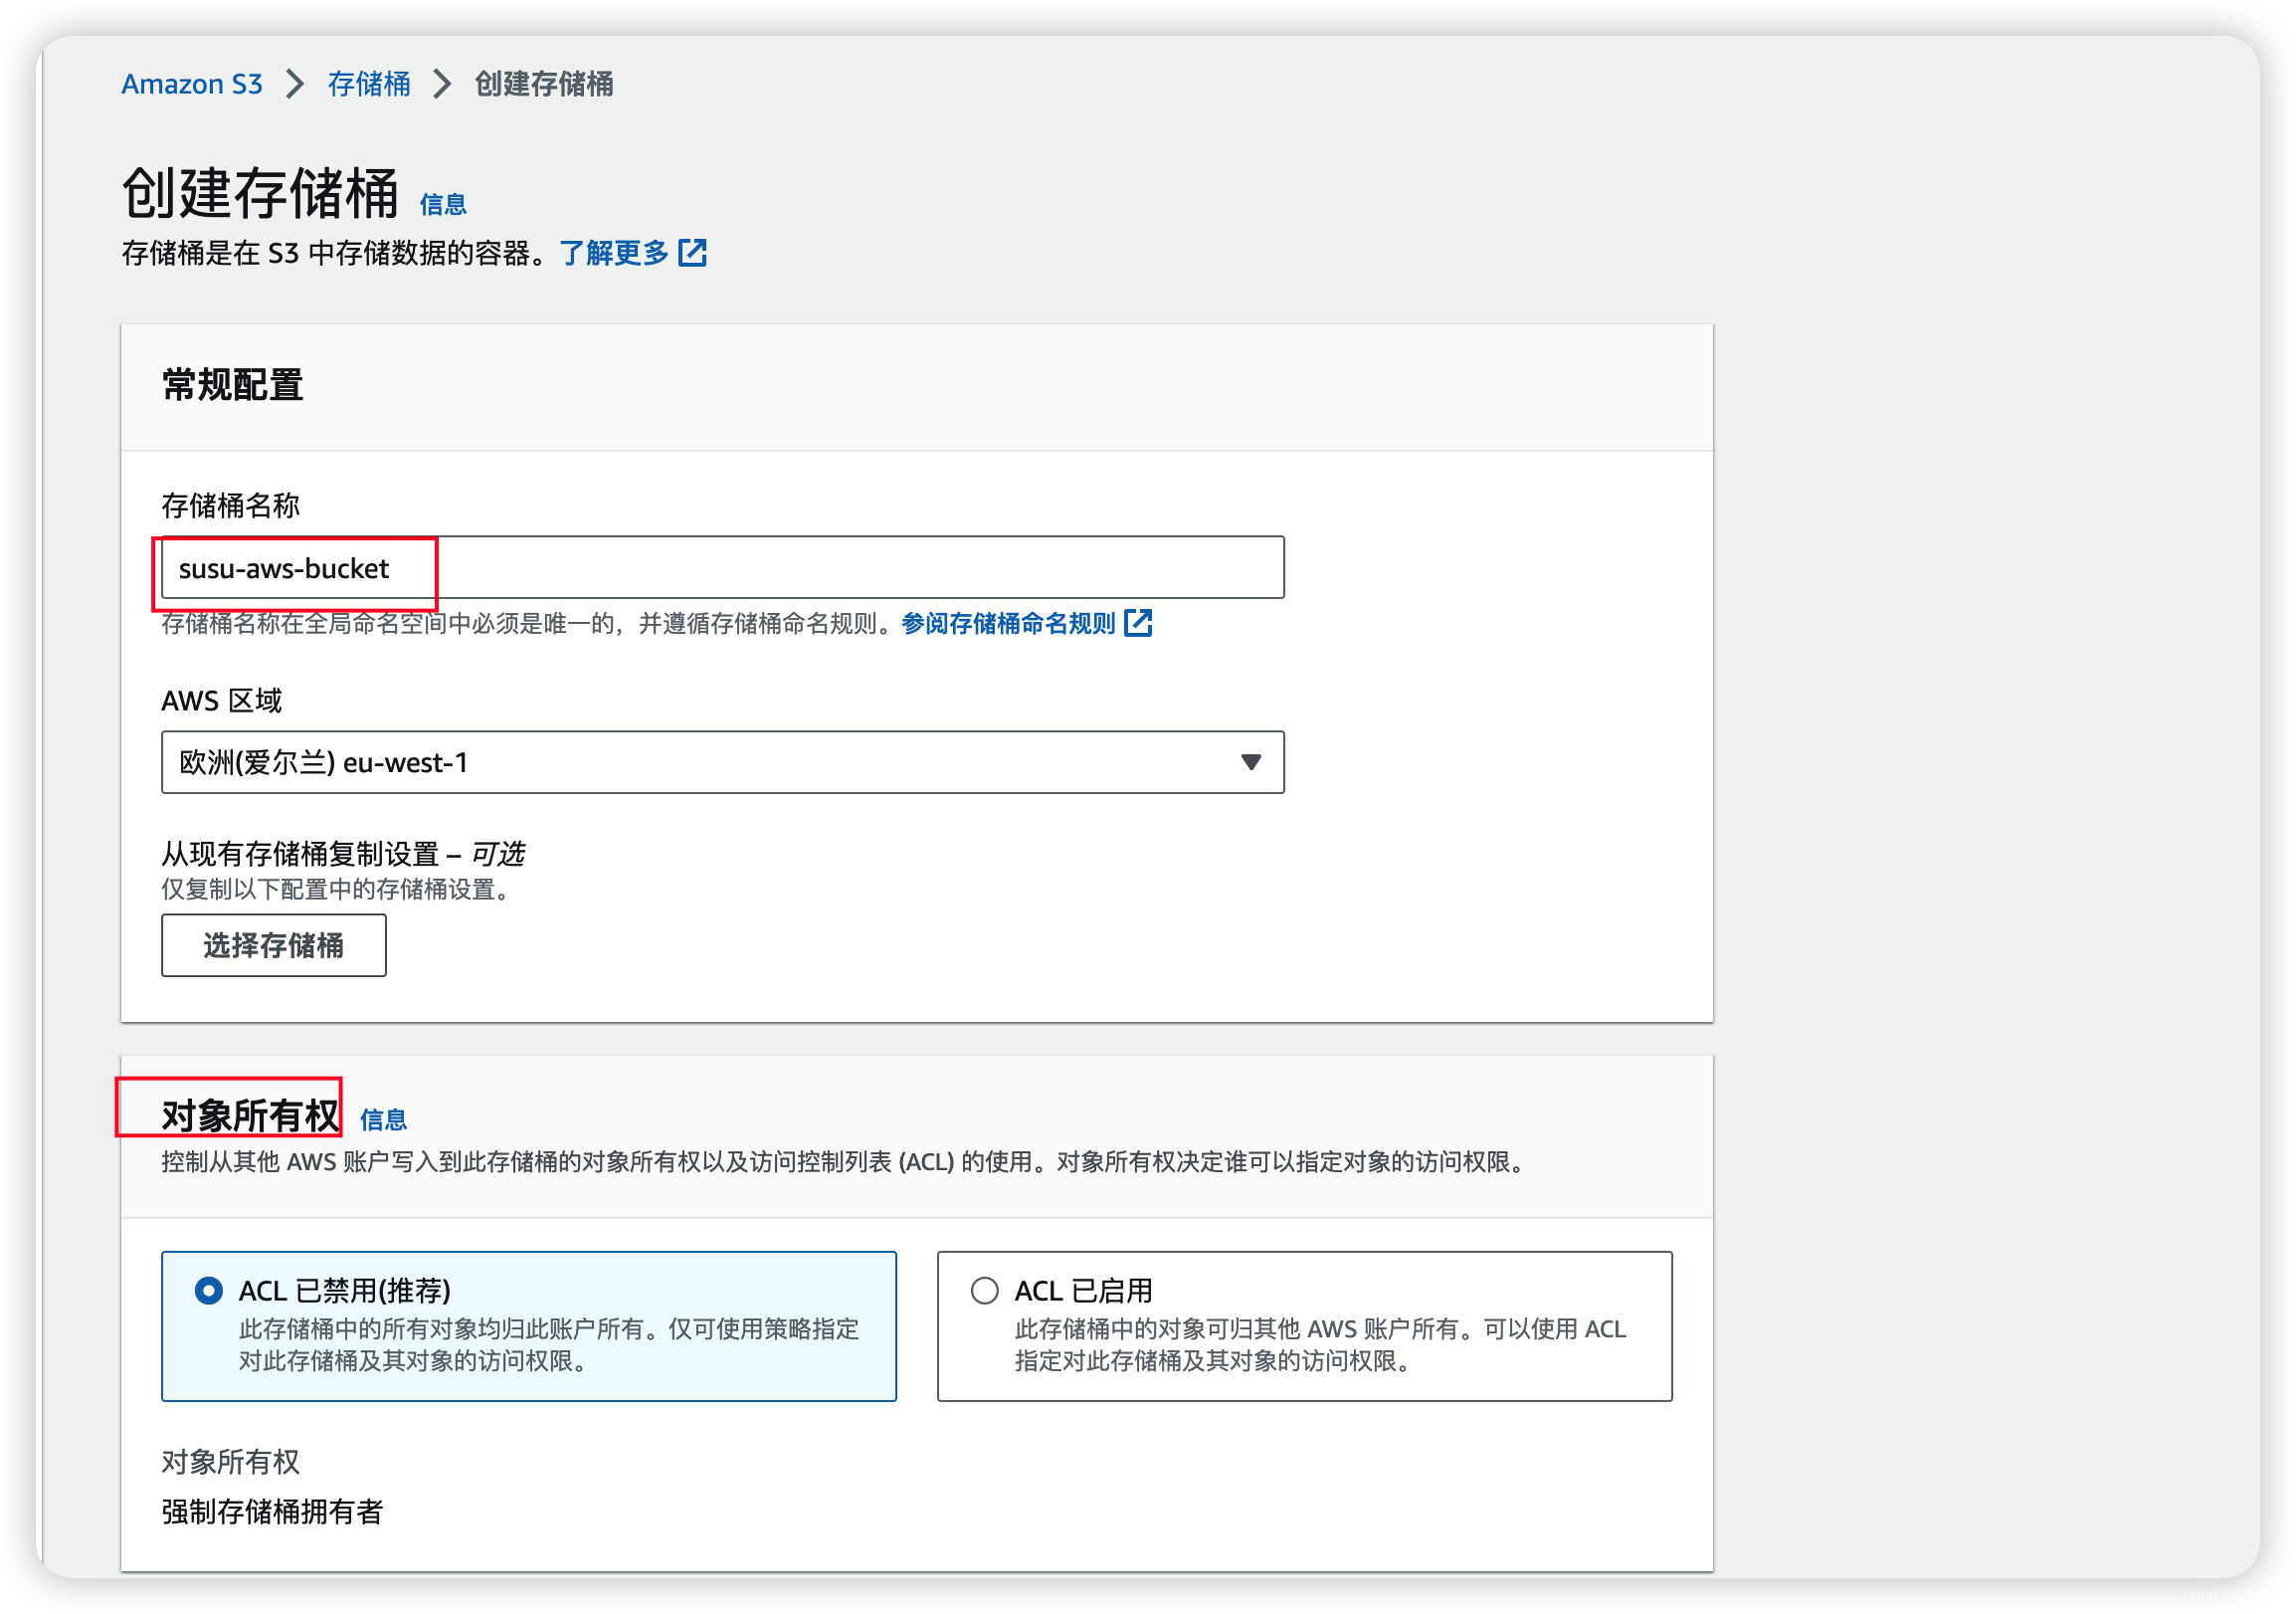Select ACL 已禁用(推荐) radio option
The height and width of the screenshot is (1614, 2296).
pos(208,1291)
